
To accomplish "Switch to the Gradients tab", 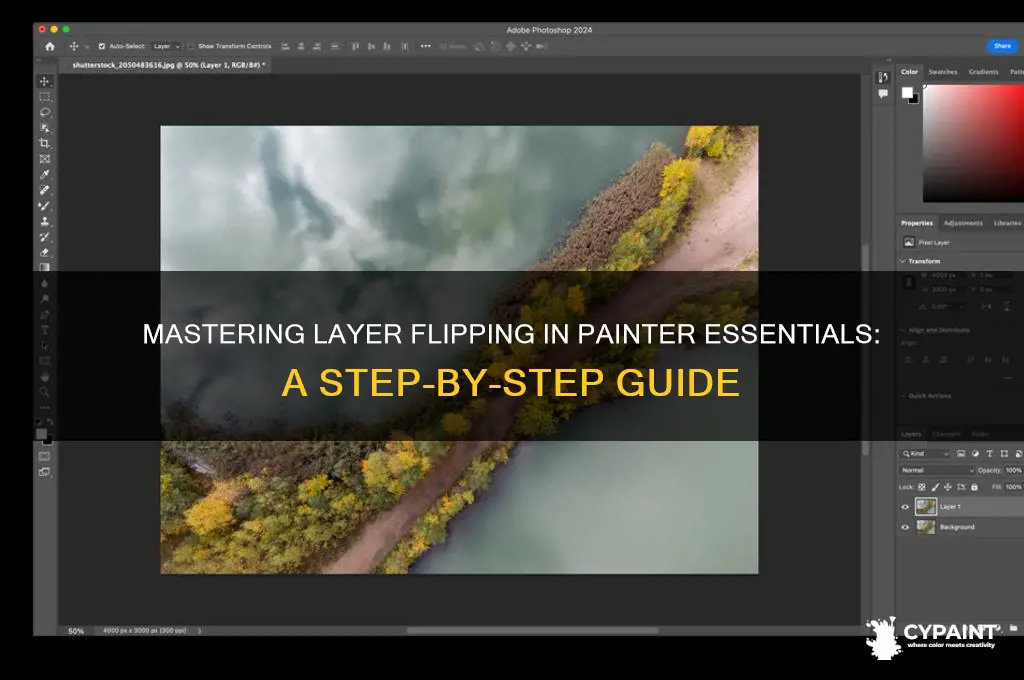I will point(983,72).
